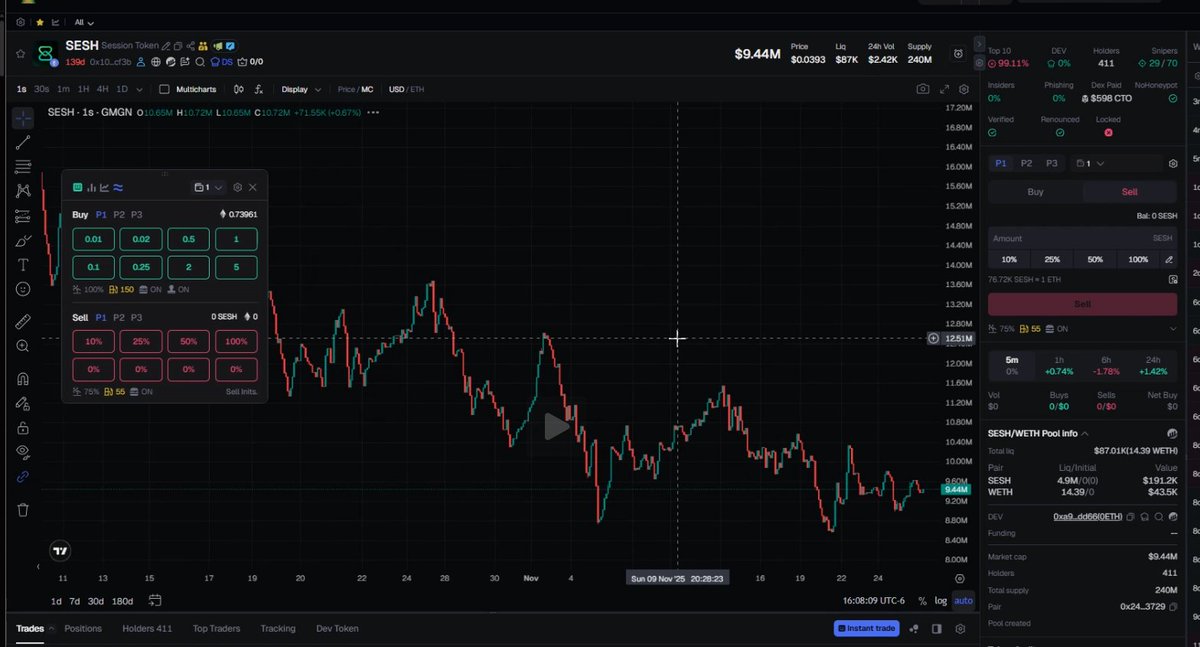Open wallet selector in floating panel

[x=209, y=187]
